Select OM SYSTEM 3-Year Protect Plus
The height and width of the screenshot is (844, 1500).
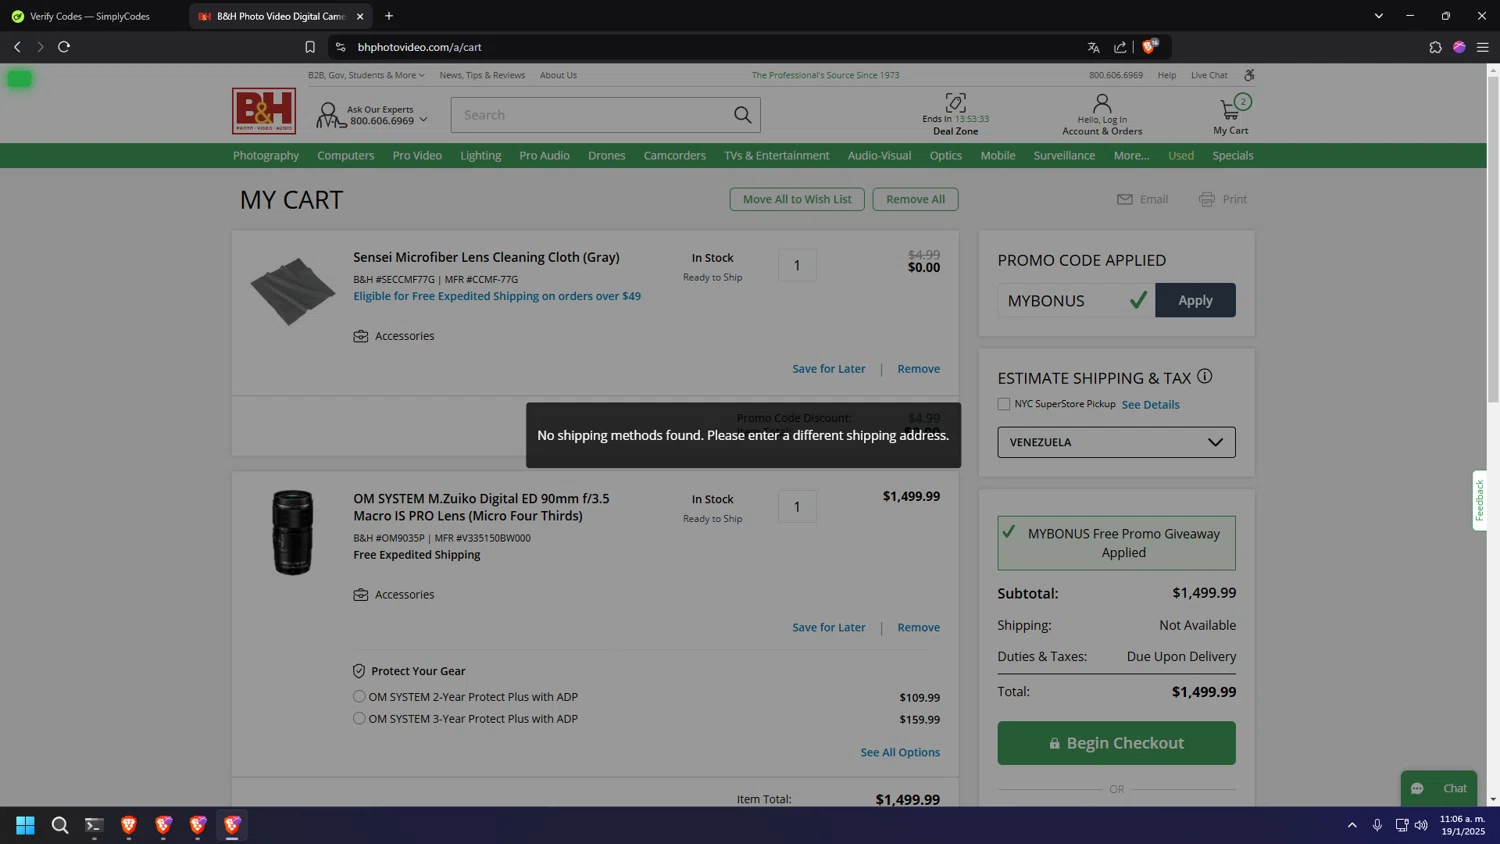click(x=359, y=719)
